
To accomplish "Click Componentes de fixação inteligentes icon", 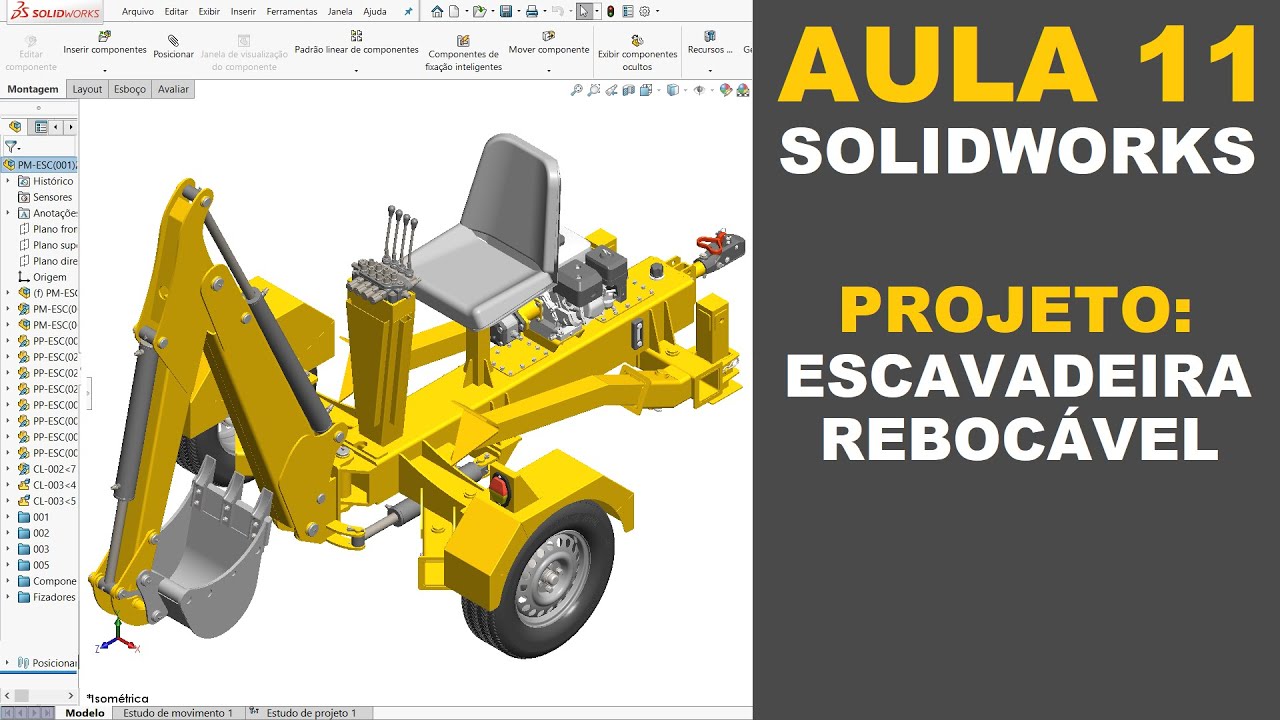I will (x=463, y=41).
